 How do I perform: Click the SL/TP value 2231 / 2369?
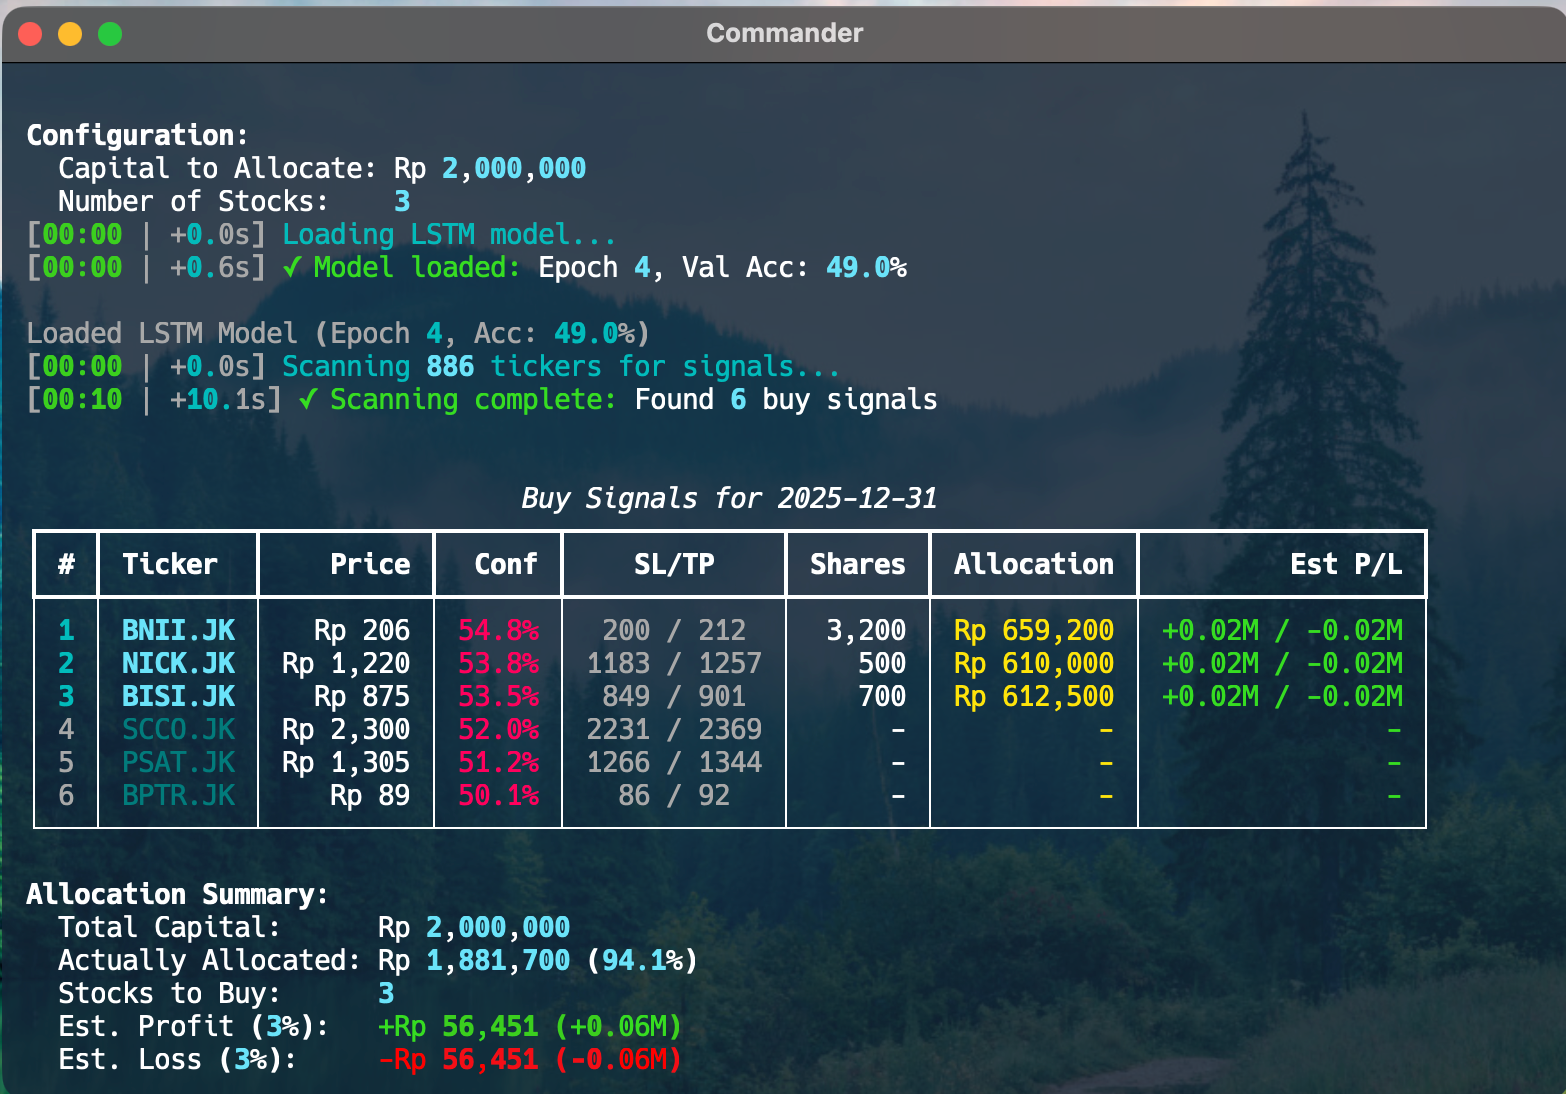[x=674, y=729]
